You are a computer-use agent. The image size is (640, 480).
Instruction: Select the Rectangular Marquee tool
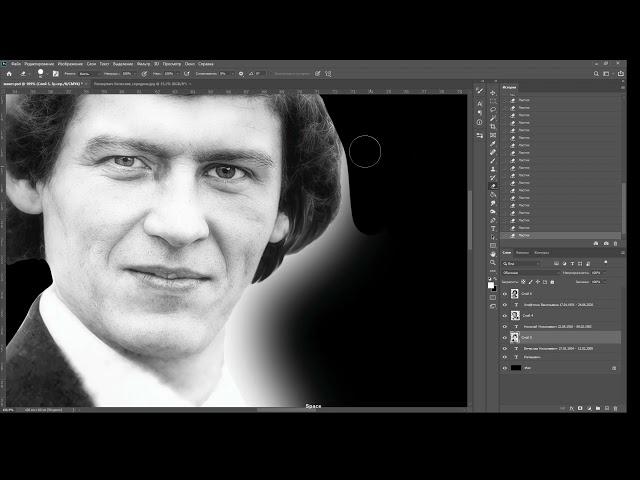click(x=493, y=101)
